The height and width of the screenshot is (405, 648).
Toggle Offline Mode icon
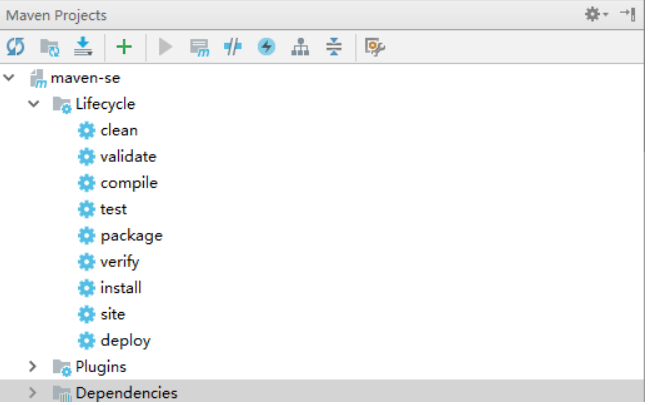pos(233,47)
